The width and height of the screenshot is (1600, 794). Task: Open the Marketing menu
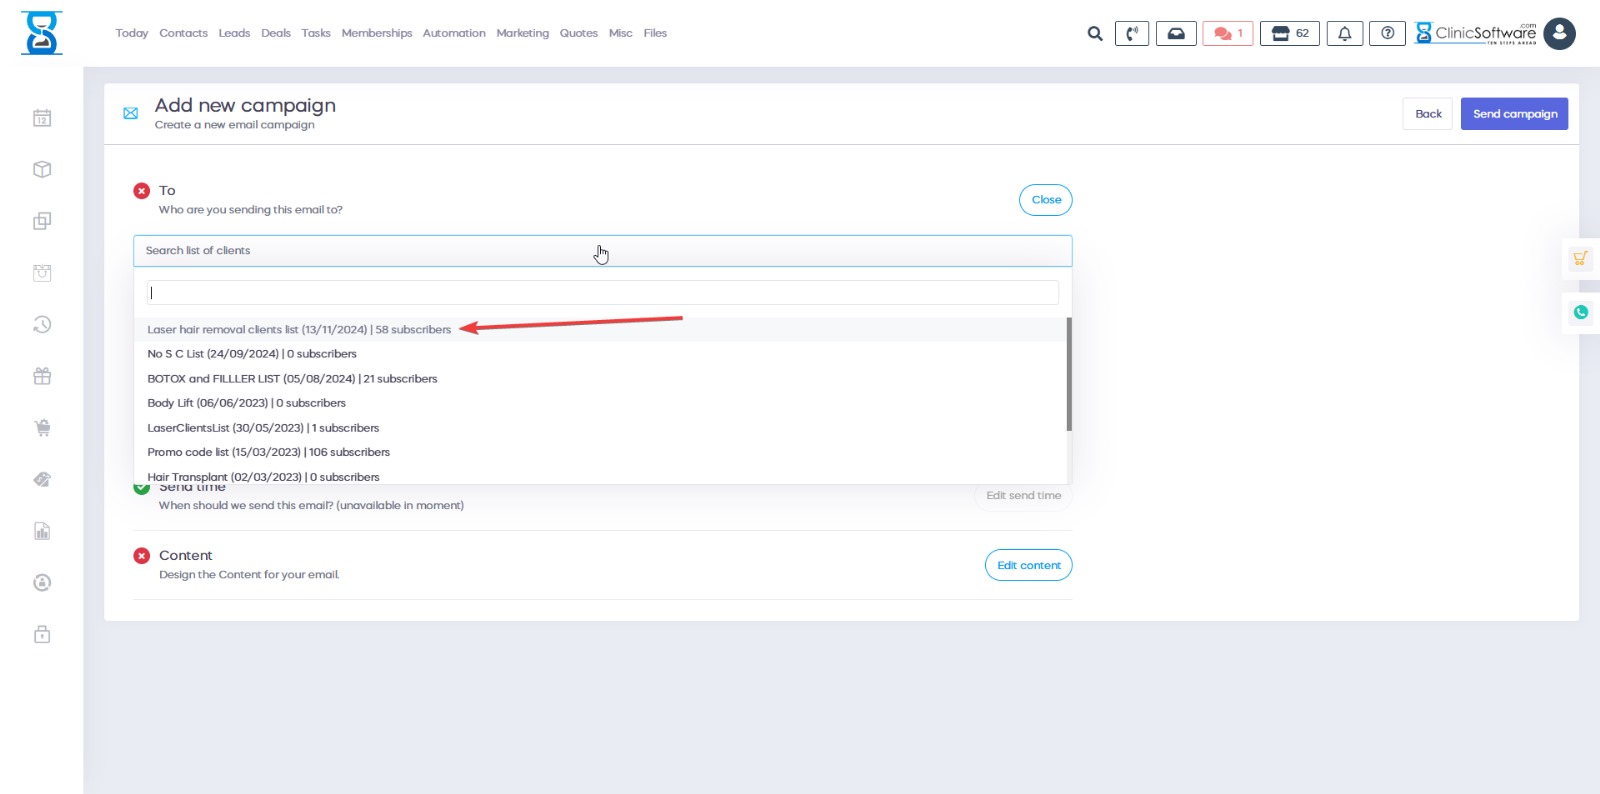point(522,33)
